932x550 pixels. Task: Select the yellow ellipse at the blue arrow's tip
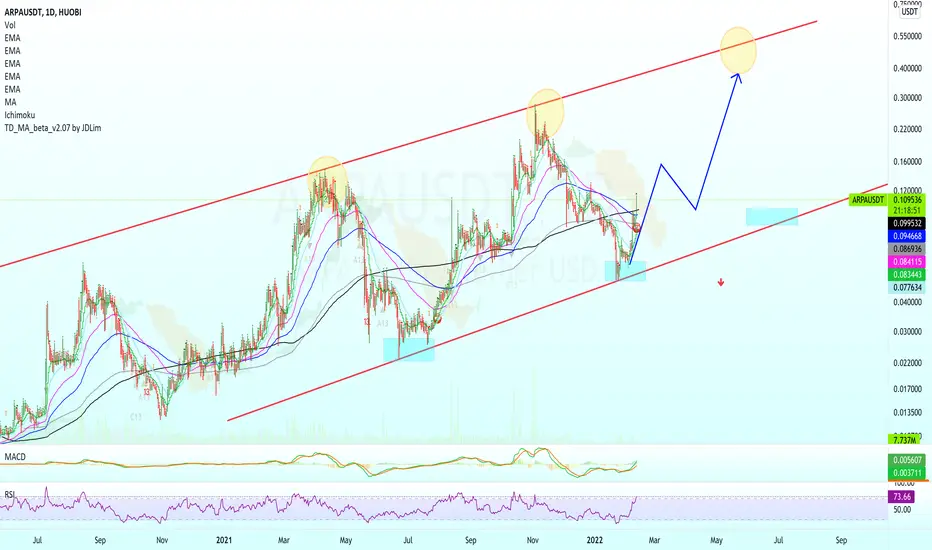click(x=738, y=51)
